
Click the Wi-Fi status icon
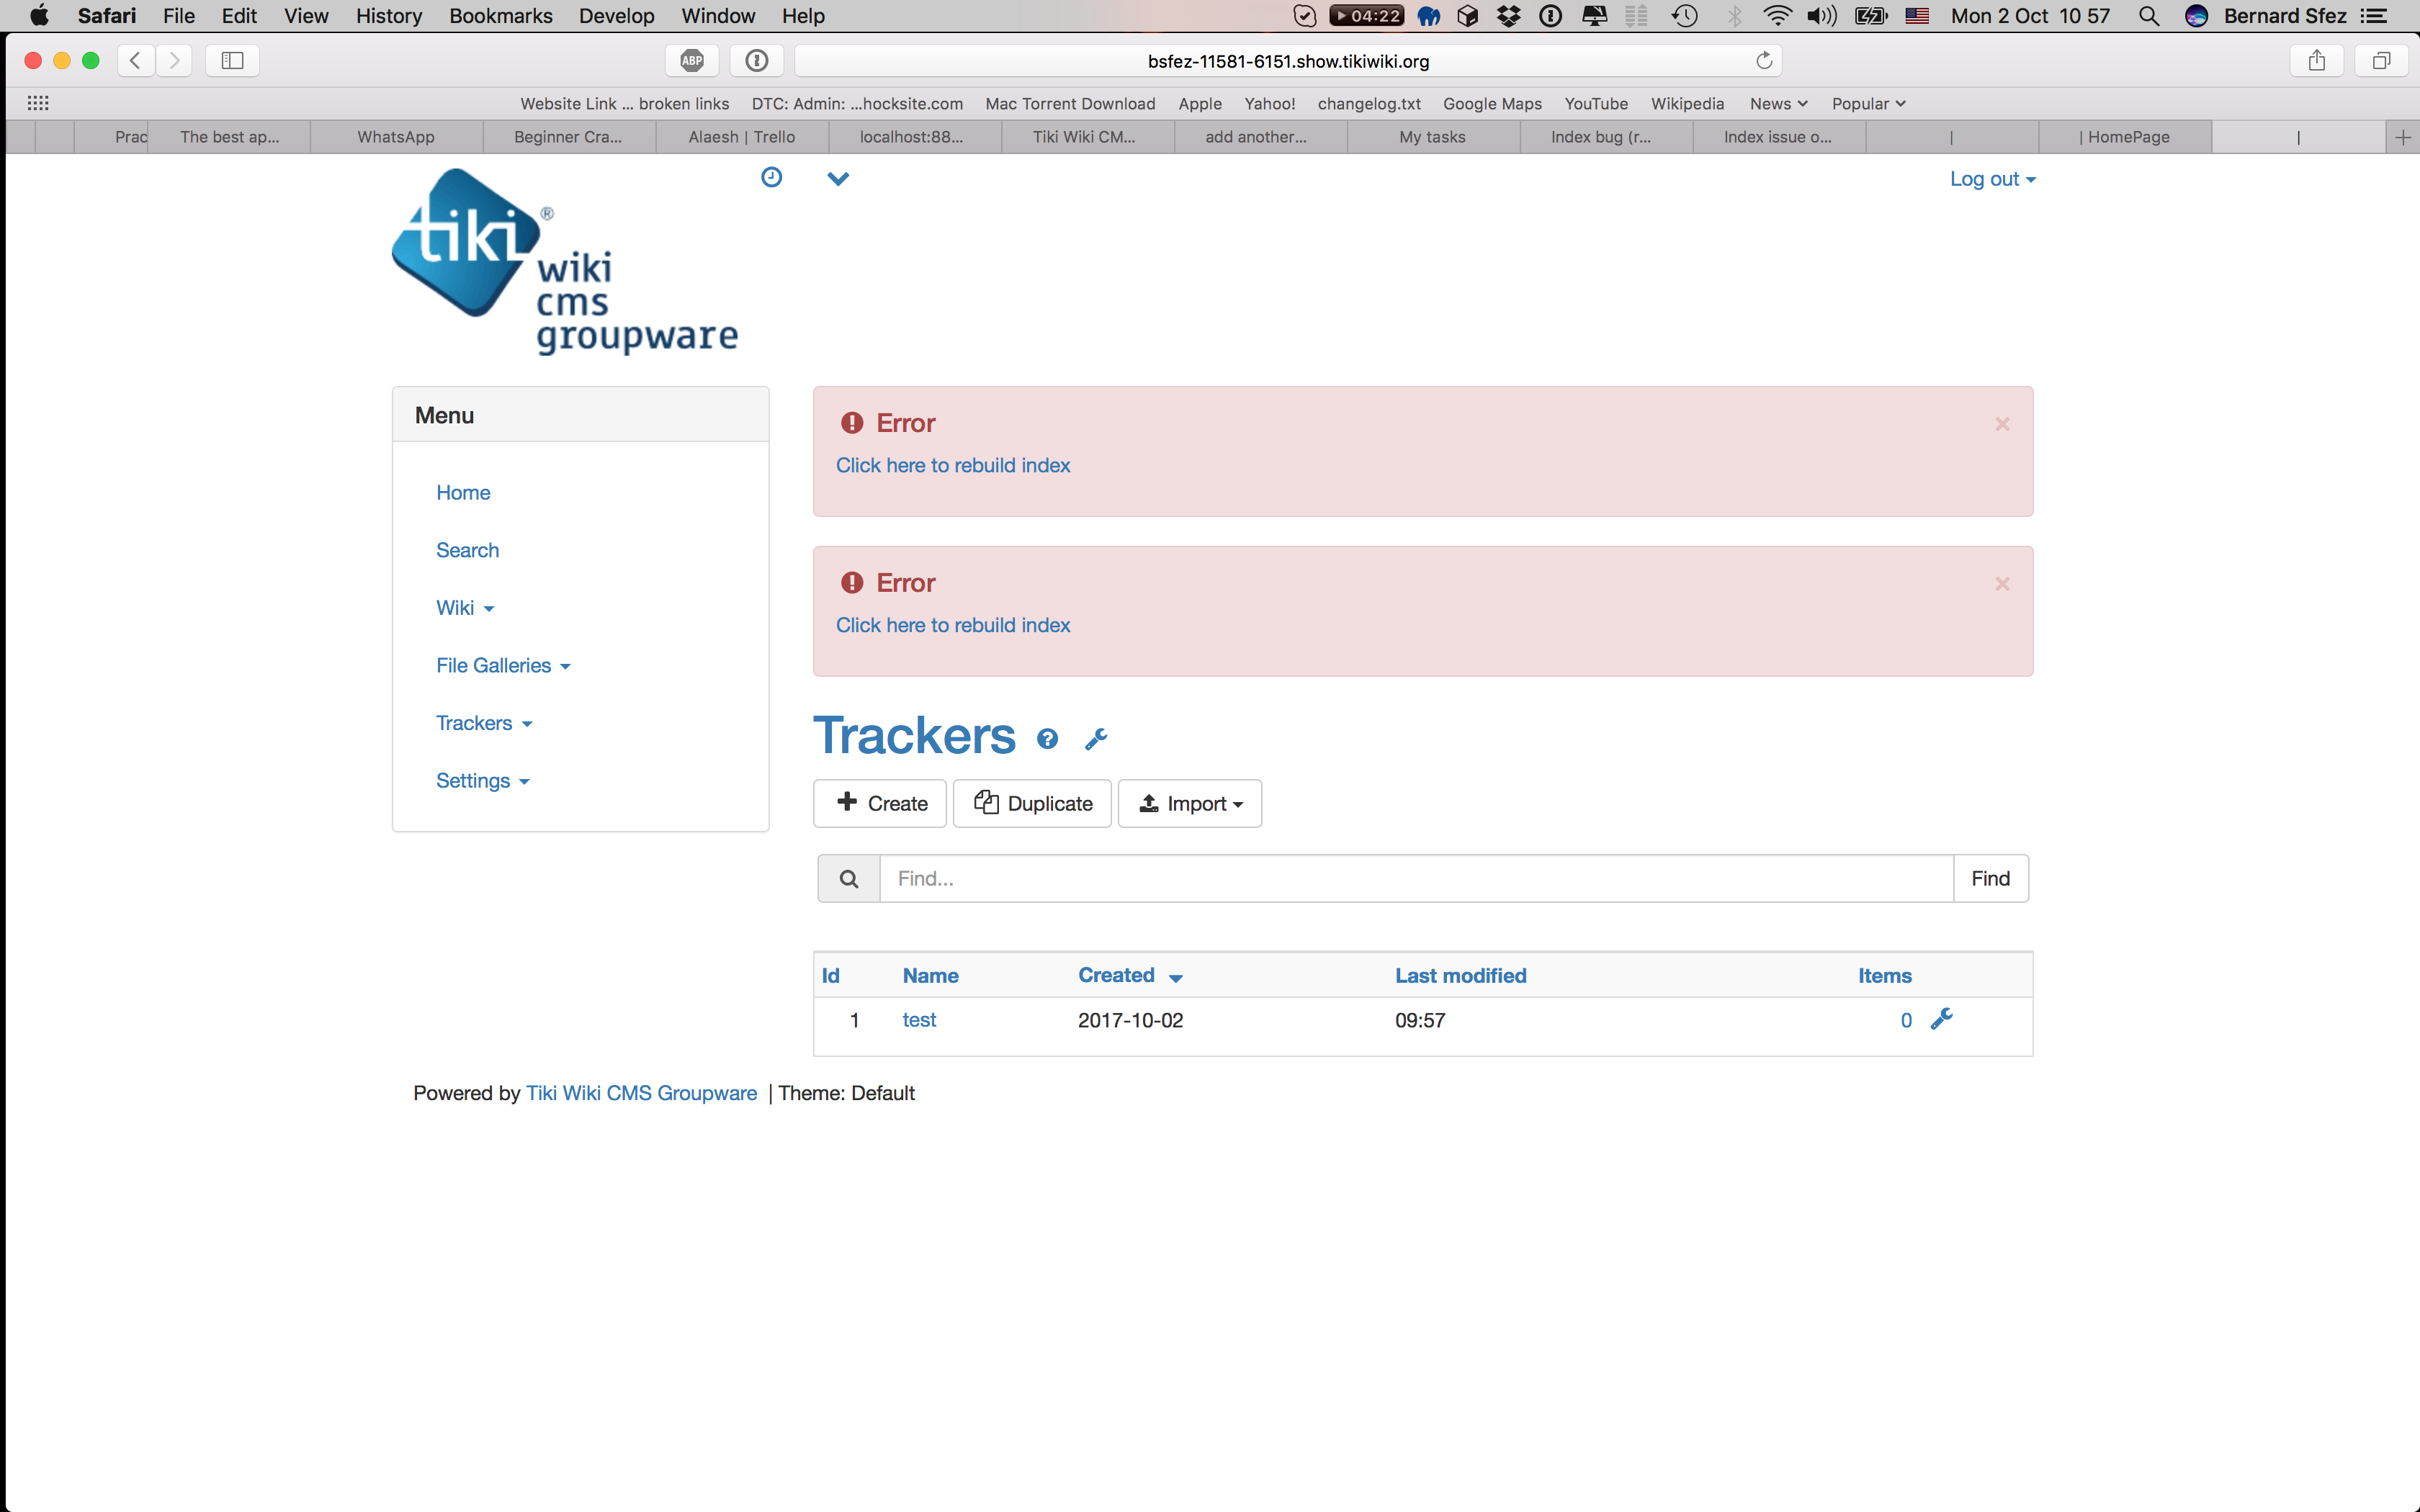click(1777, 16)
